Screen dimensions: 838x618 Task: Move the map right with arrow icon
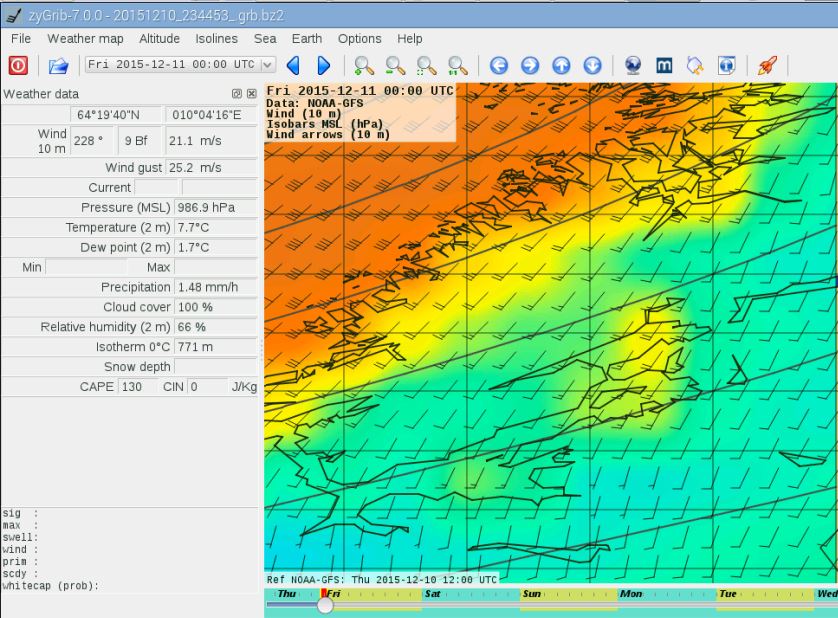530,65
